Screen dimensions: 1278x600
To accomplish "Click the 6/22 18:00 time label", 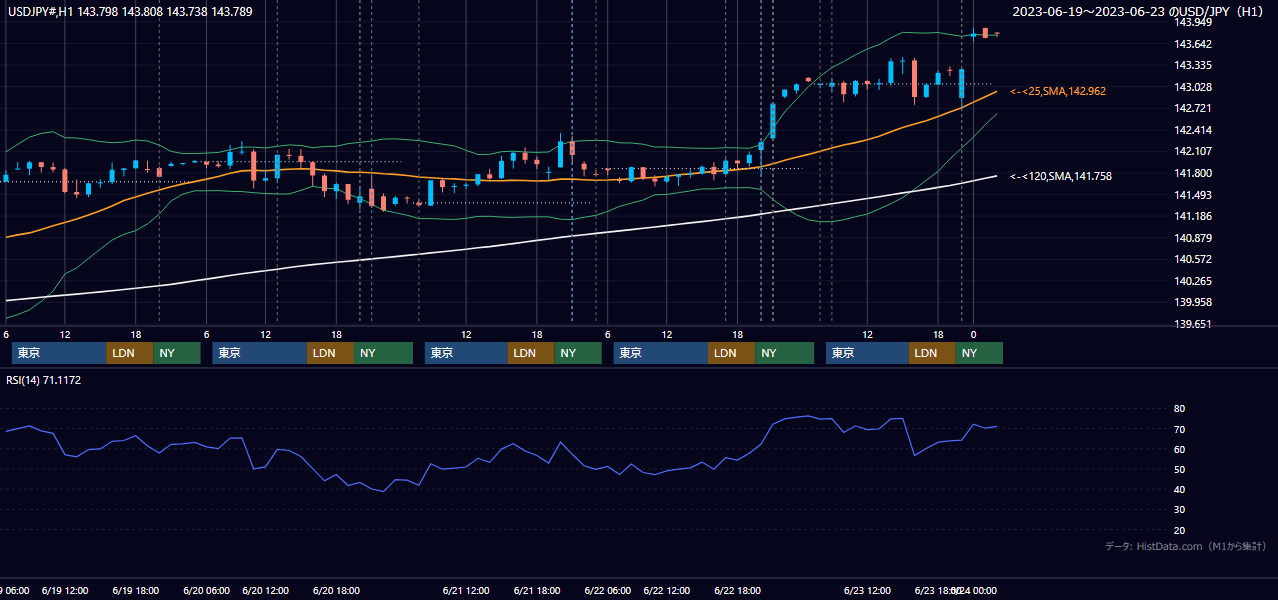I will [737, 591].
